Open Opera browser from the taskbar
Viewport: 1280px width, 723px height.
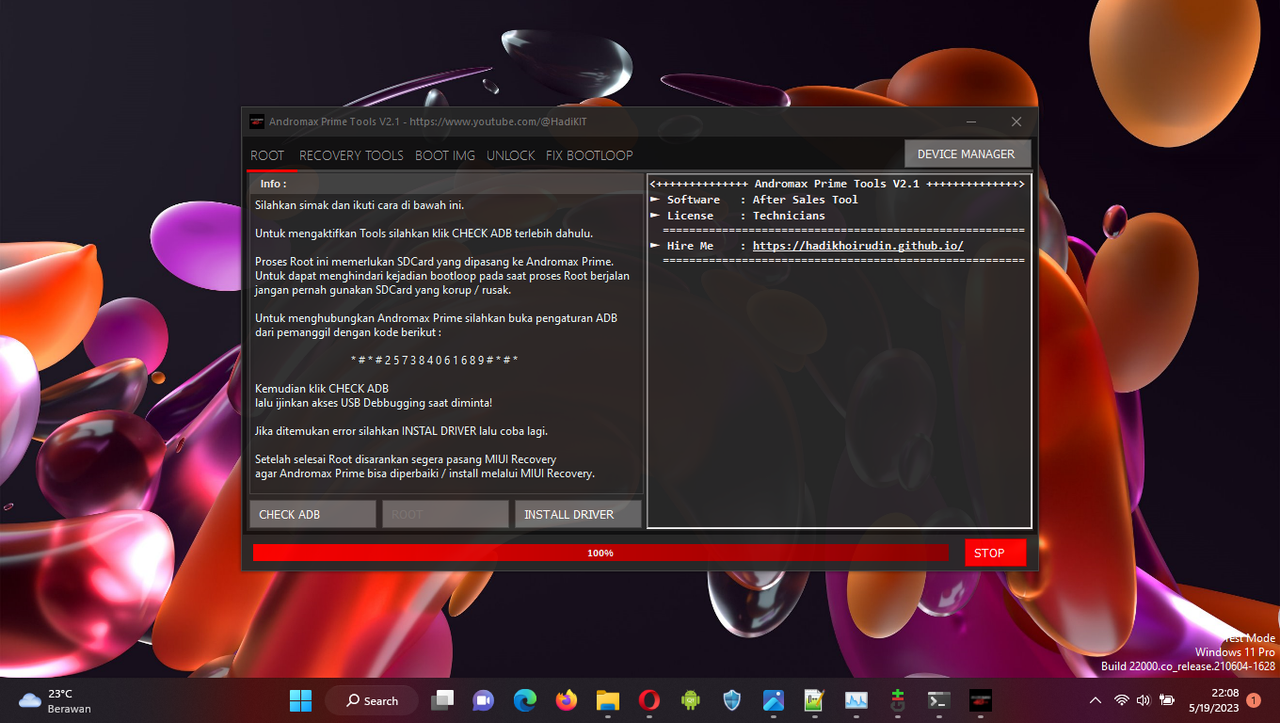[648, 700]
